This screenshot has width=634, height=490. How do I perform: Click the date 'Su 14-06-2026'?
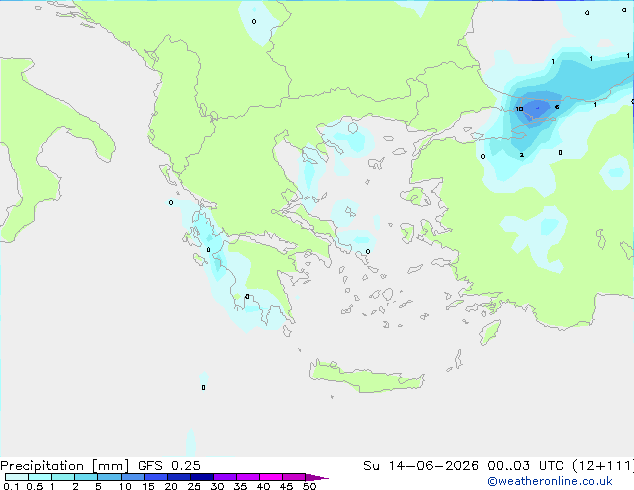point(421,466)
